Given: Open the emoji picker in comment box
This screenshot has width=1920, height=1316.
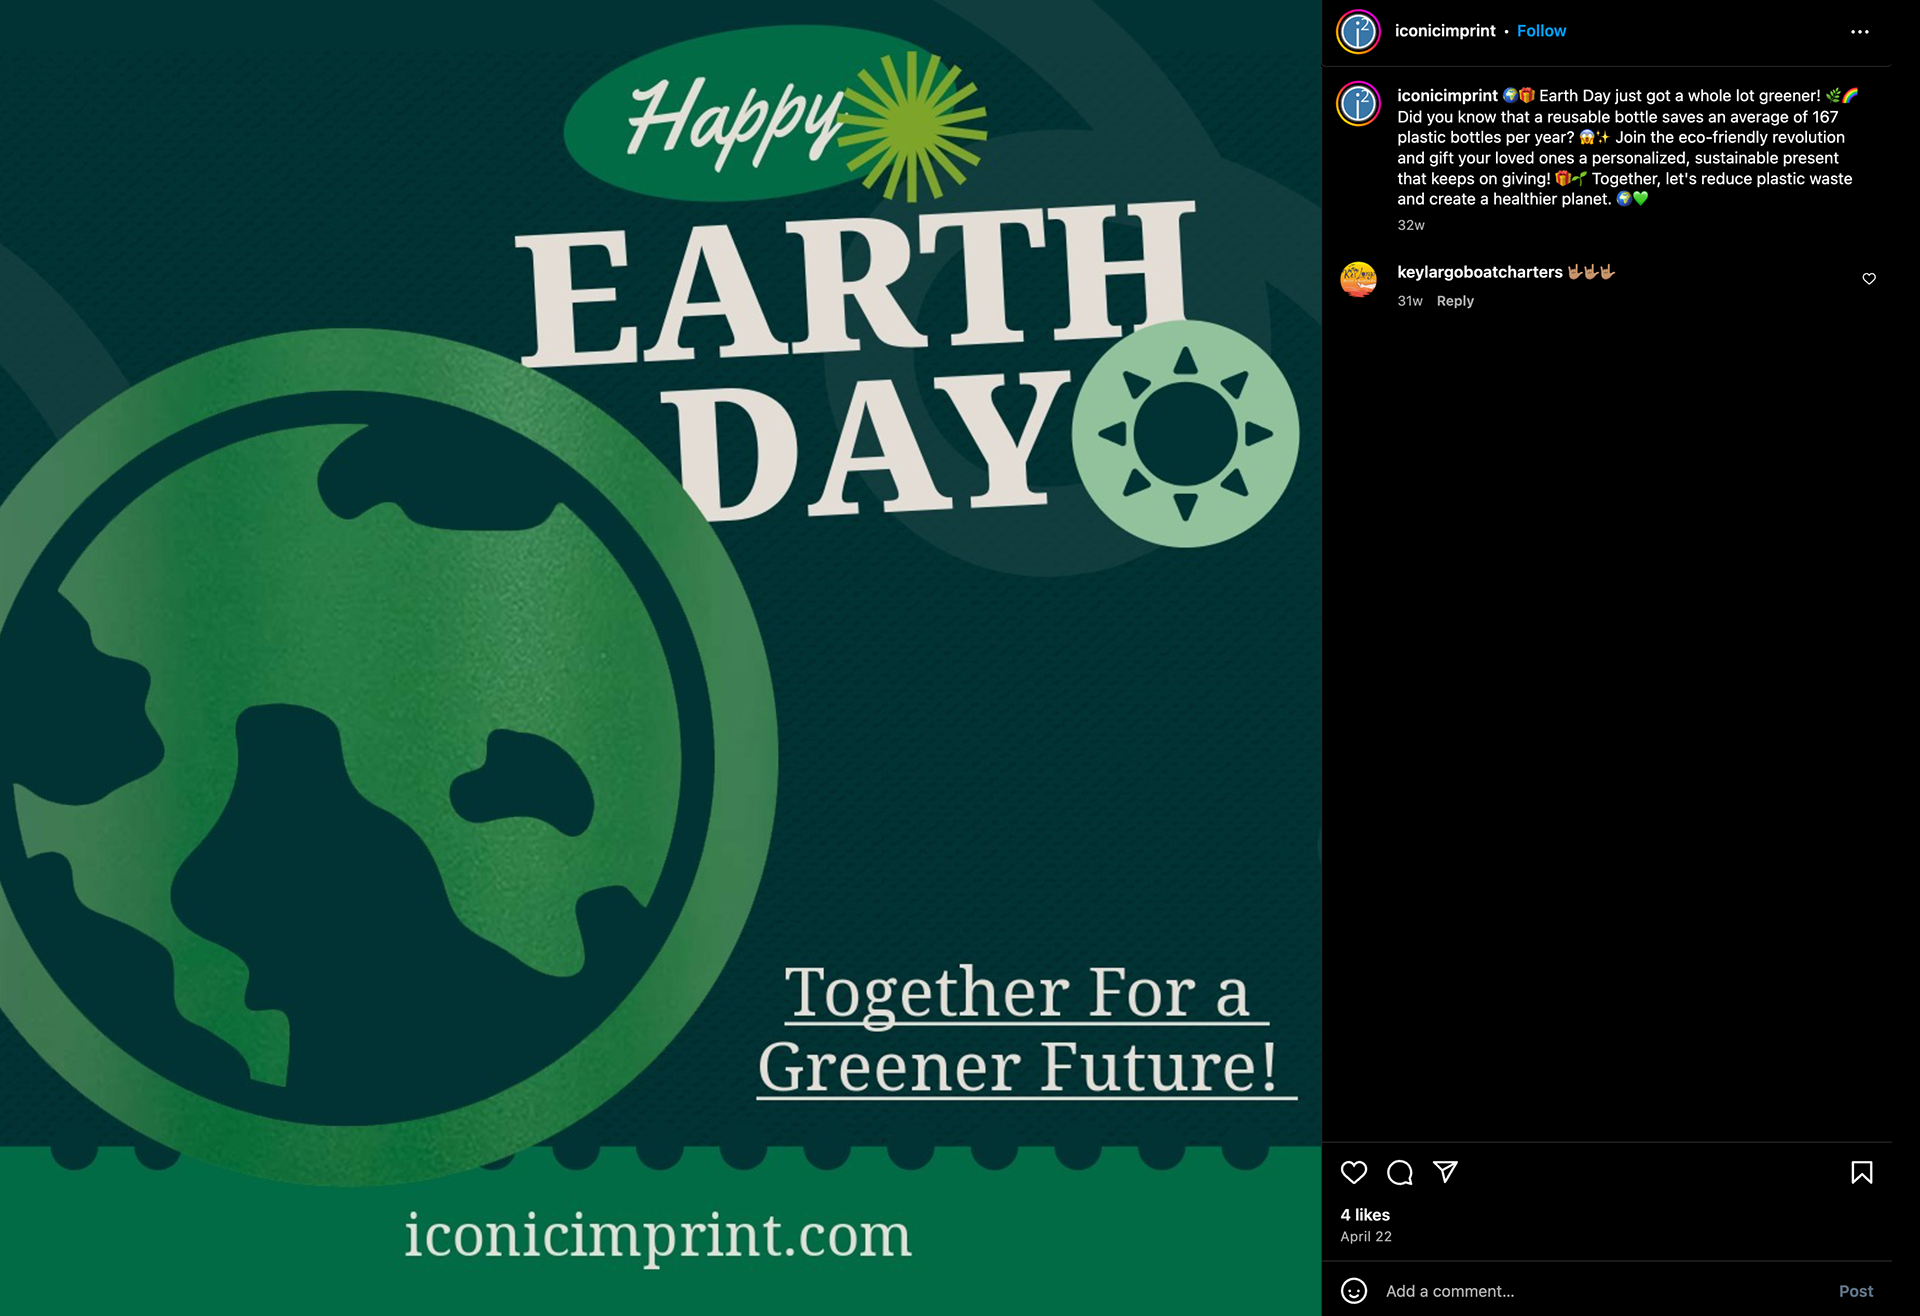Looking at the screenshot, I should tap(1354, 1291).
